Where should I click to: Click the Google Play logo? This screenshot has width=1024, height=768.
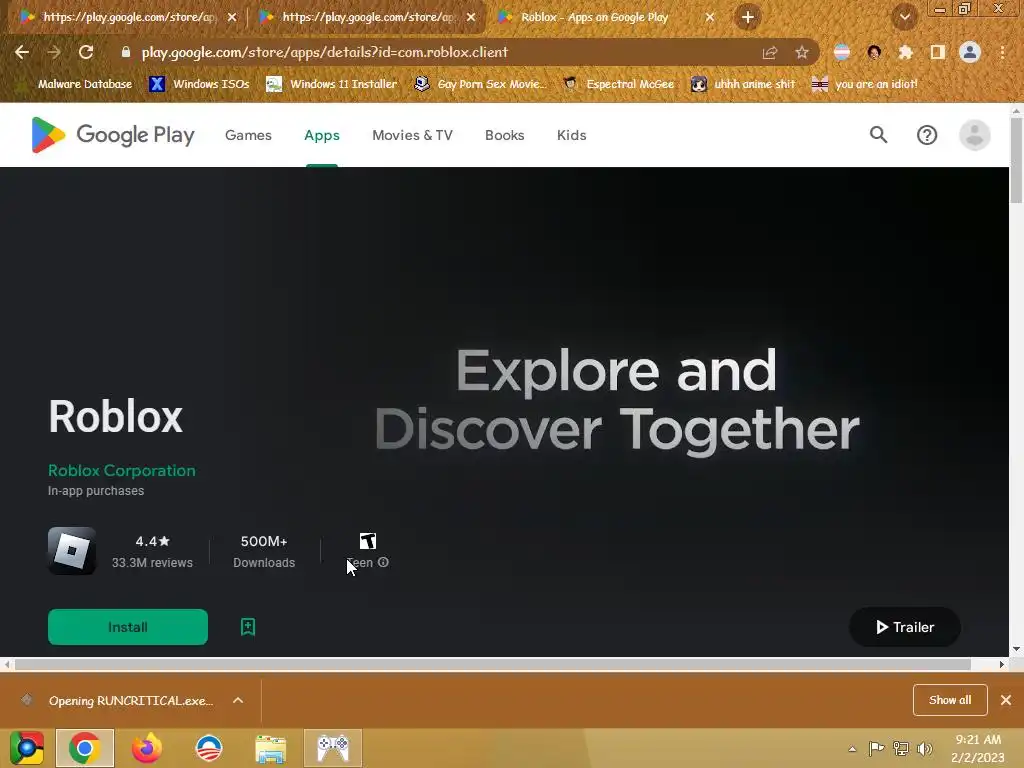tap(113, 135)
